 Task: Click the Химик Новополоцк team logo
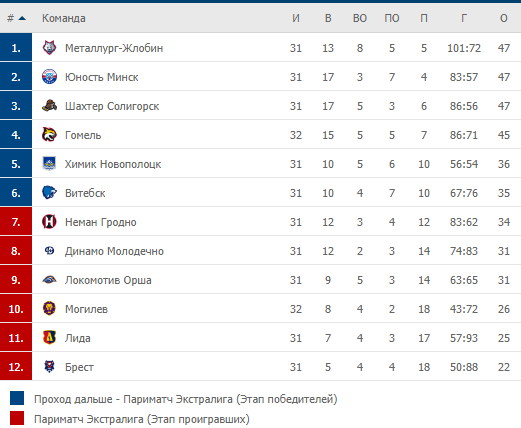pyautogui.click(x=49, y=164)
